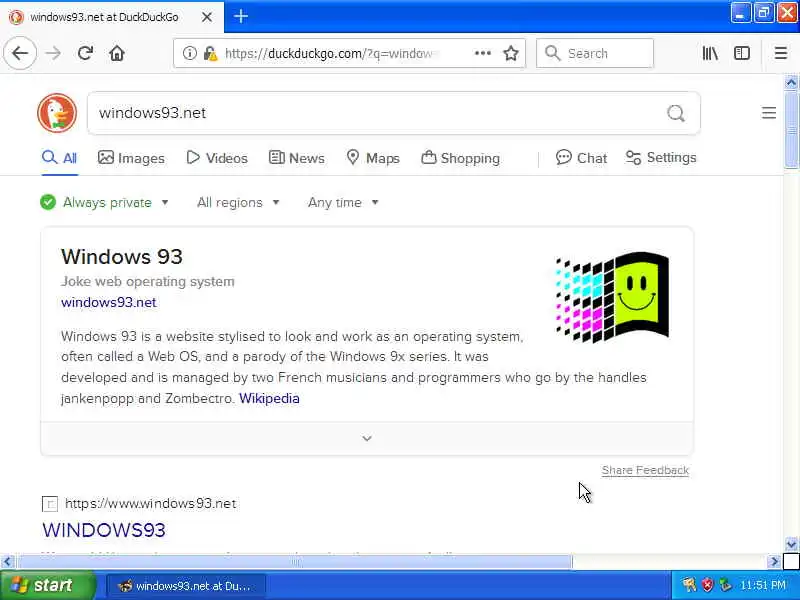Close the windows93.net DuckDuckGo tab
Screen dimensions: 800x600
(207, 17)
